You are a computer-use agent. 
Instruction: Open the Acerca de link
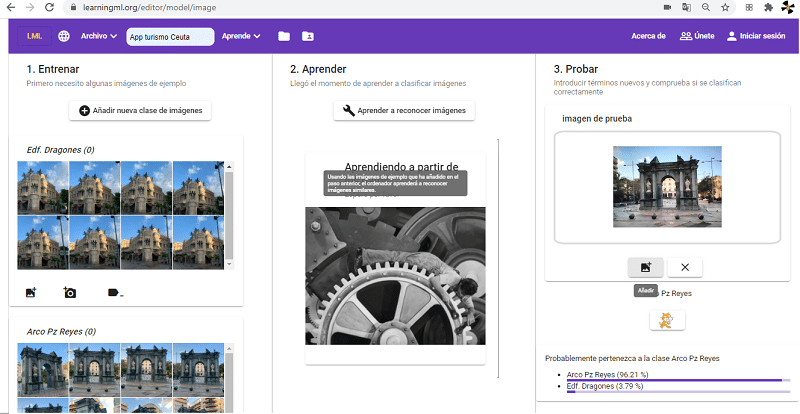(x=648, y=36)
